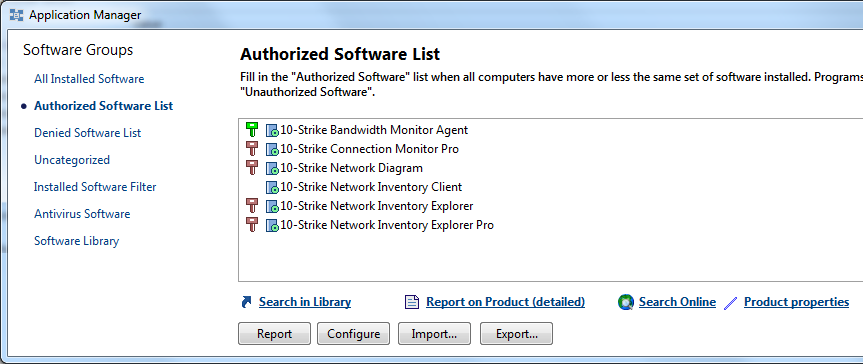Click the Import... button

click(434, 334)
